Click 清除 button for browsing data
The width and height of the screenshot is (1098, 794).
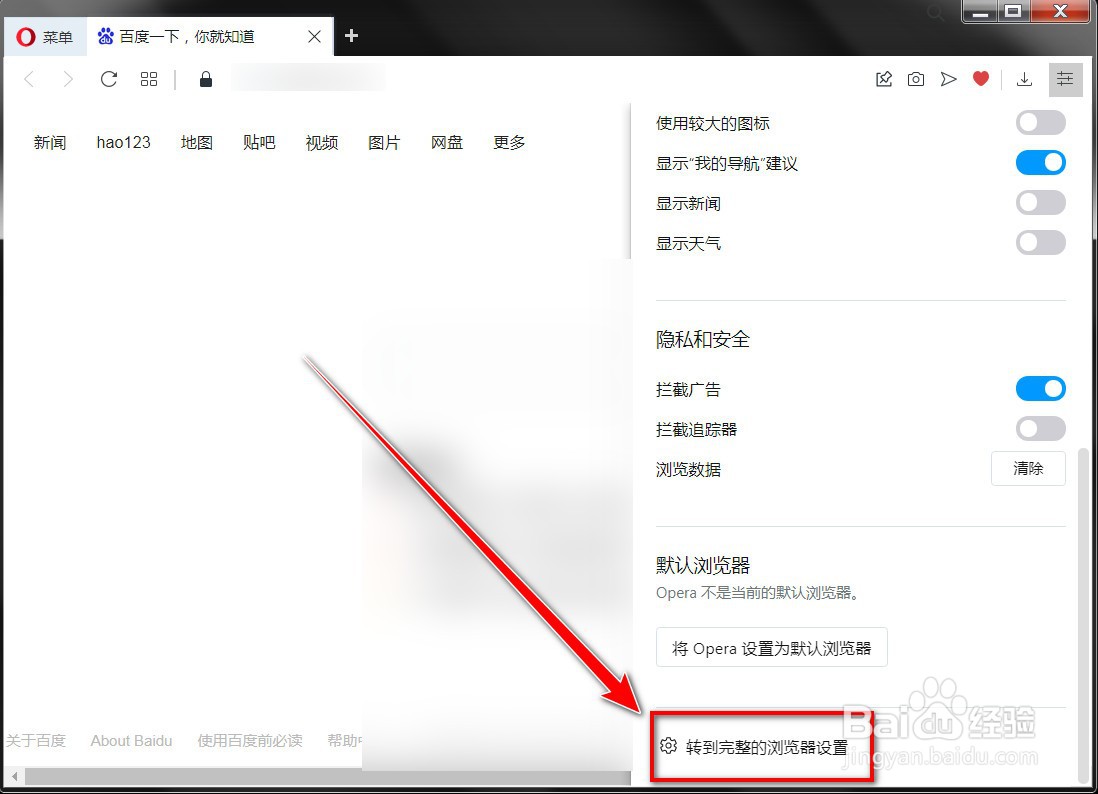click(x=1028, y=468)
